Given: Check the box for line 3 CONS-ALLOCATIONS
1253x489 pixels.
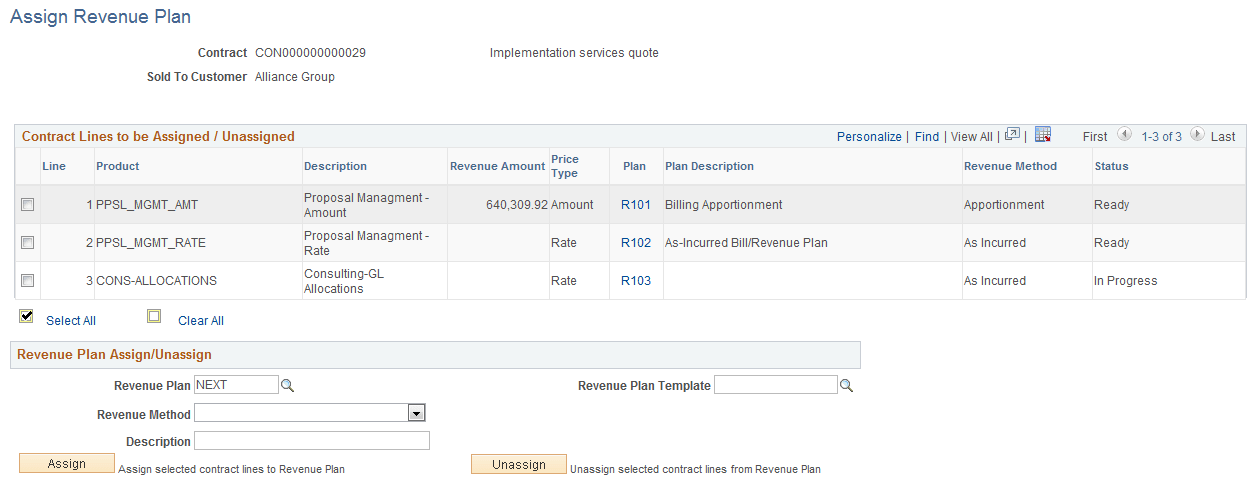Looking at the screenshot, I should coord(28,280).
